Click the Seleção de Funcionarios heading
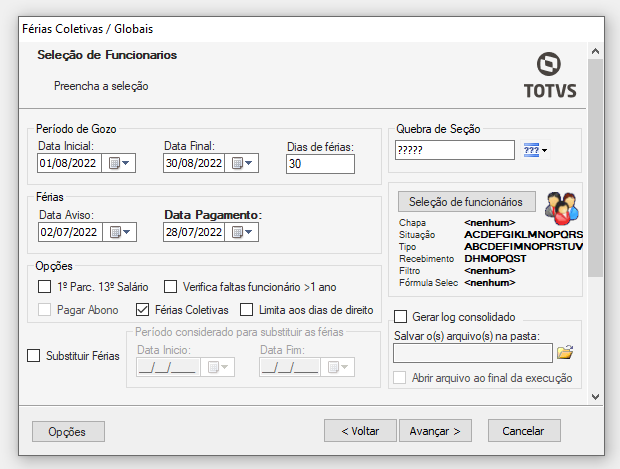 [x=107, y=55]
